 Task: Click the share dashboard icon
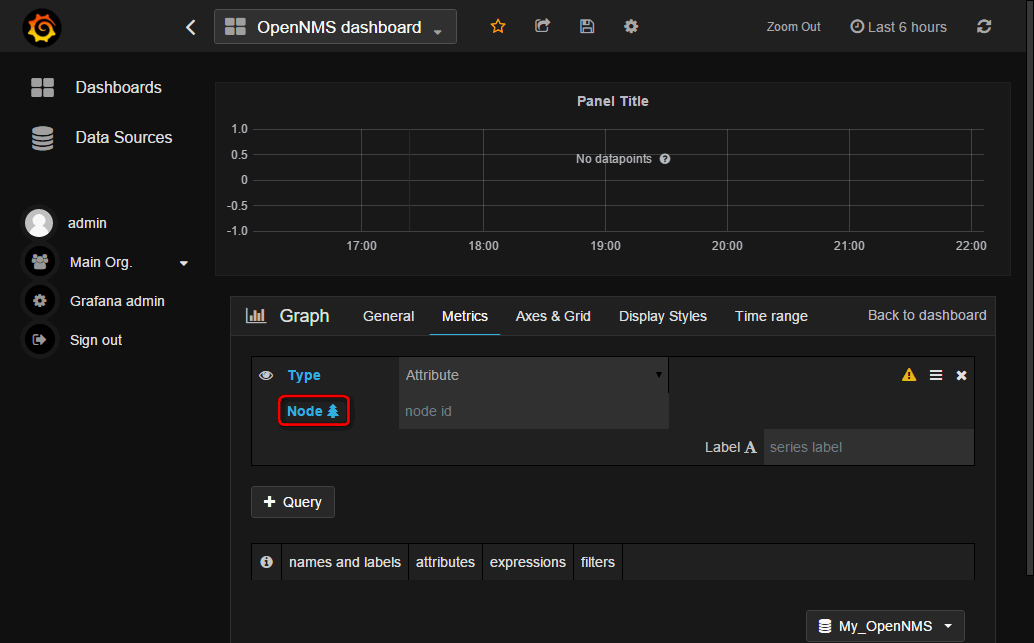tap(542, 26)
